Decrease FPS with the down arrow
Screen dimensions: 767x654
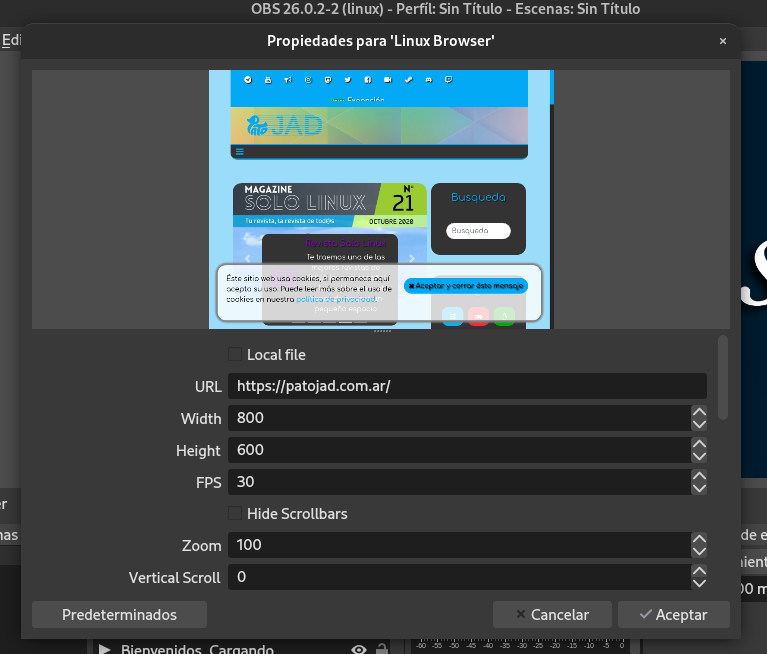(699, 488)
